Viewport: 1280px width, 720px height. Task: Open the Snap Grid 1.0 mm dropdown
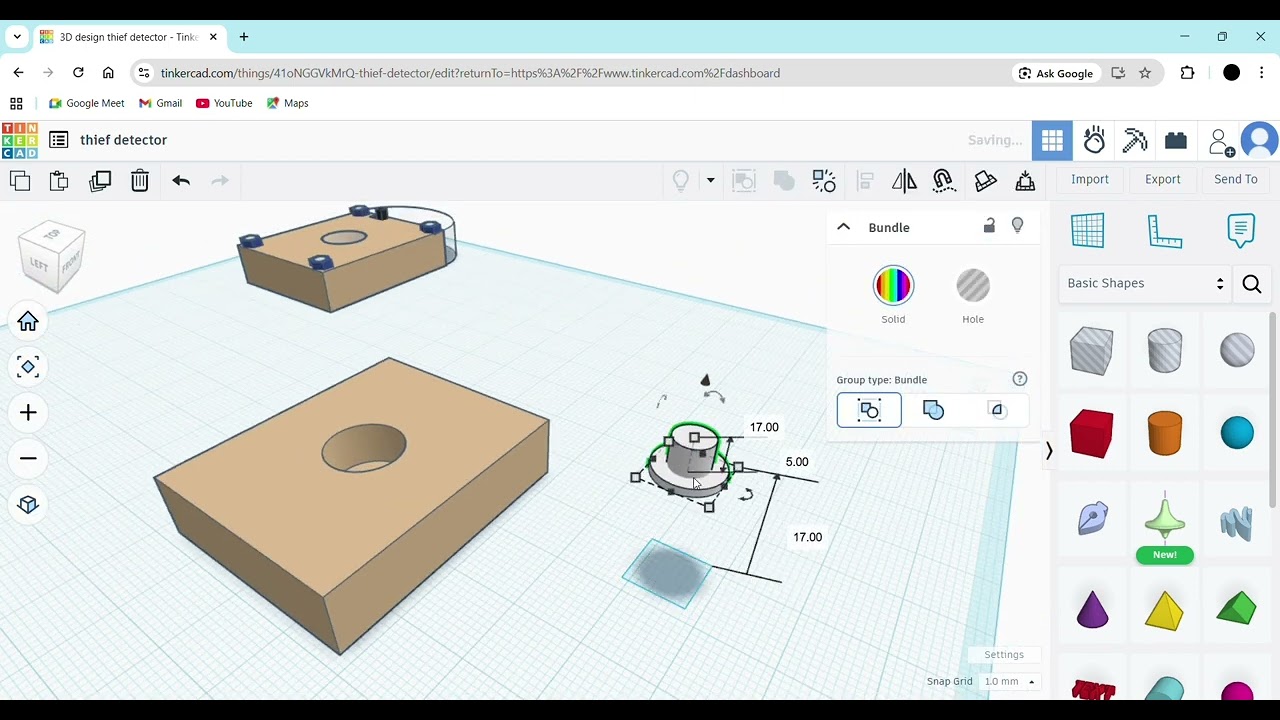pyautogui.click(x=1009, y=682)
